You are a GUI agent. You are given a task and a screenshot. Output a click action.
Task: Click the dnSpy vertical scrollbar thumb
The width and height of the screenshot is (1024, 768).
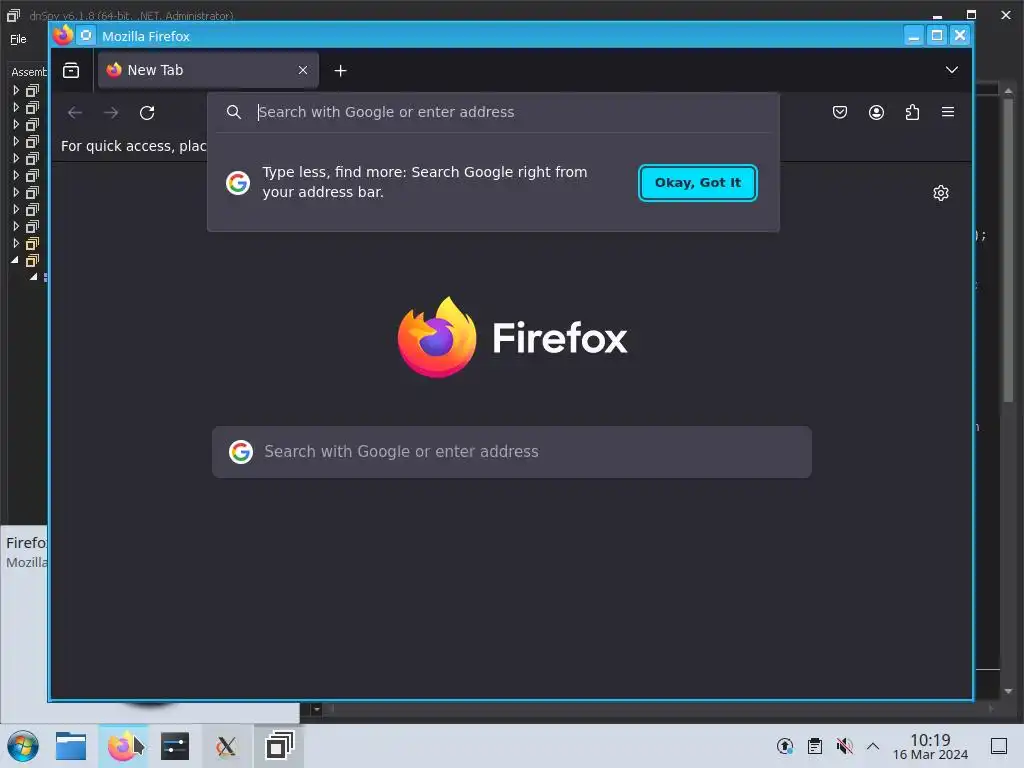1008,249
